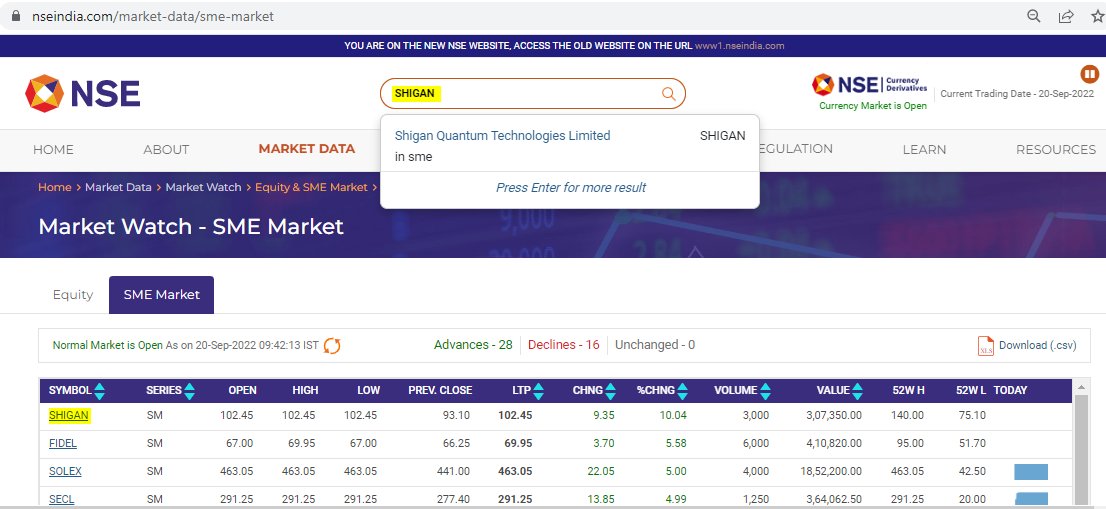Open old website link www1.nseindia.com
Image resolution: width=1106 pixels, height=509 pixels.
(739, 46)
